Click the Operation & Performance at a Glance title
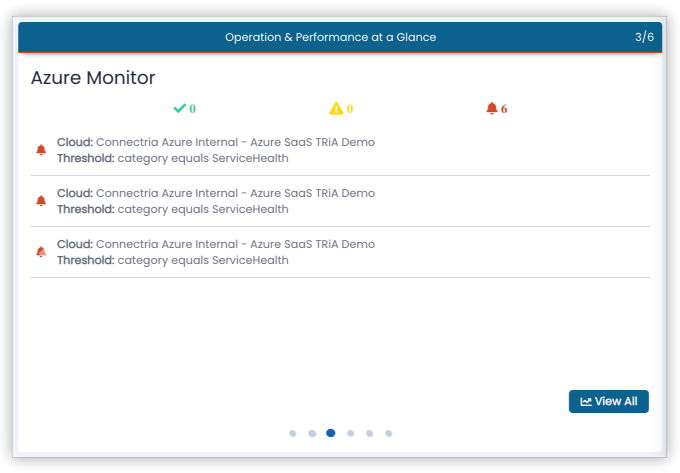The height and width of the screenshot is (473, 680). tap(330, 37)
